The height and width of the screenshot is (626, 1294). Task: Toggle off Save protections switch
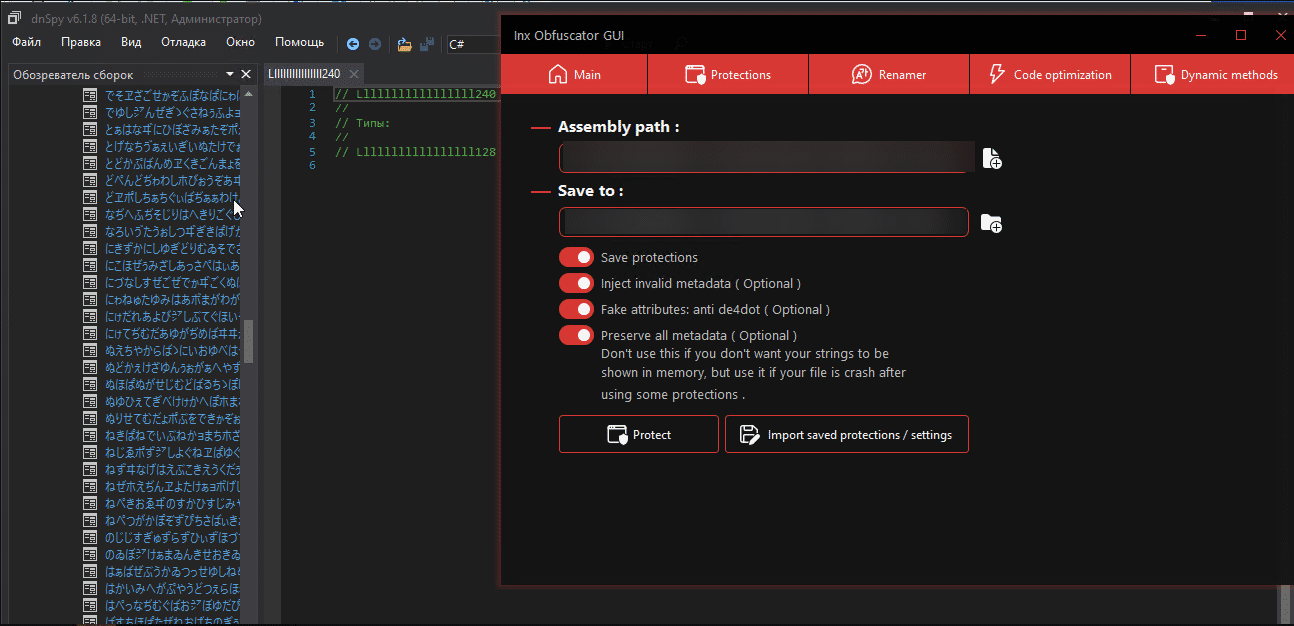click(576, 258)
